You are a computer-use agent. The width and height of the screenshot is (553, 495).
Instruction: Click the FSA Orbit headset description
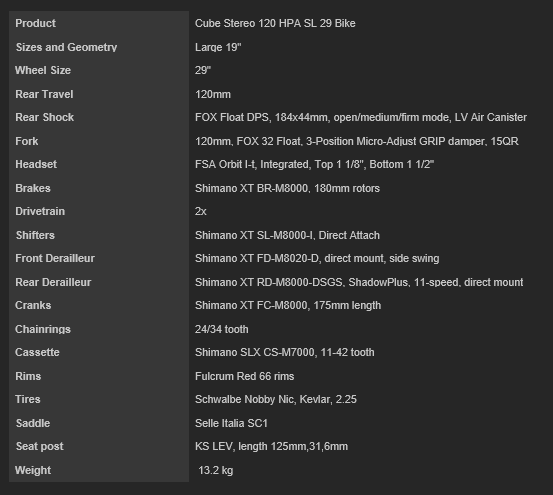314,164
